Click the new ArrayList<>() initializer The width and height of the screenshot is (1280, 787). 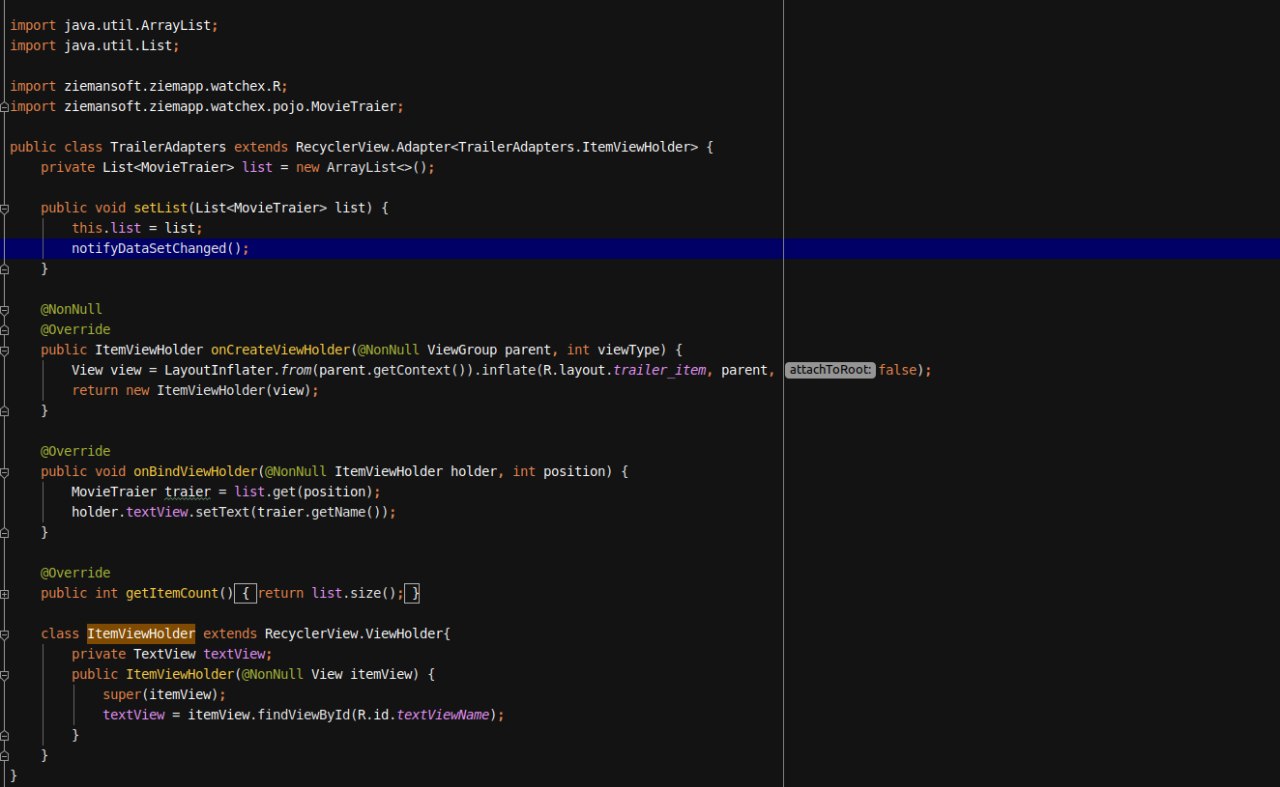click(x=362, y=167)
